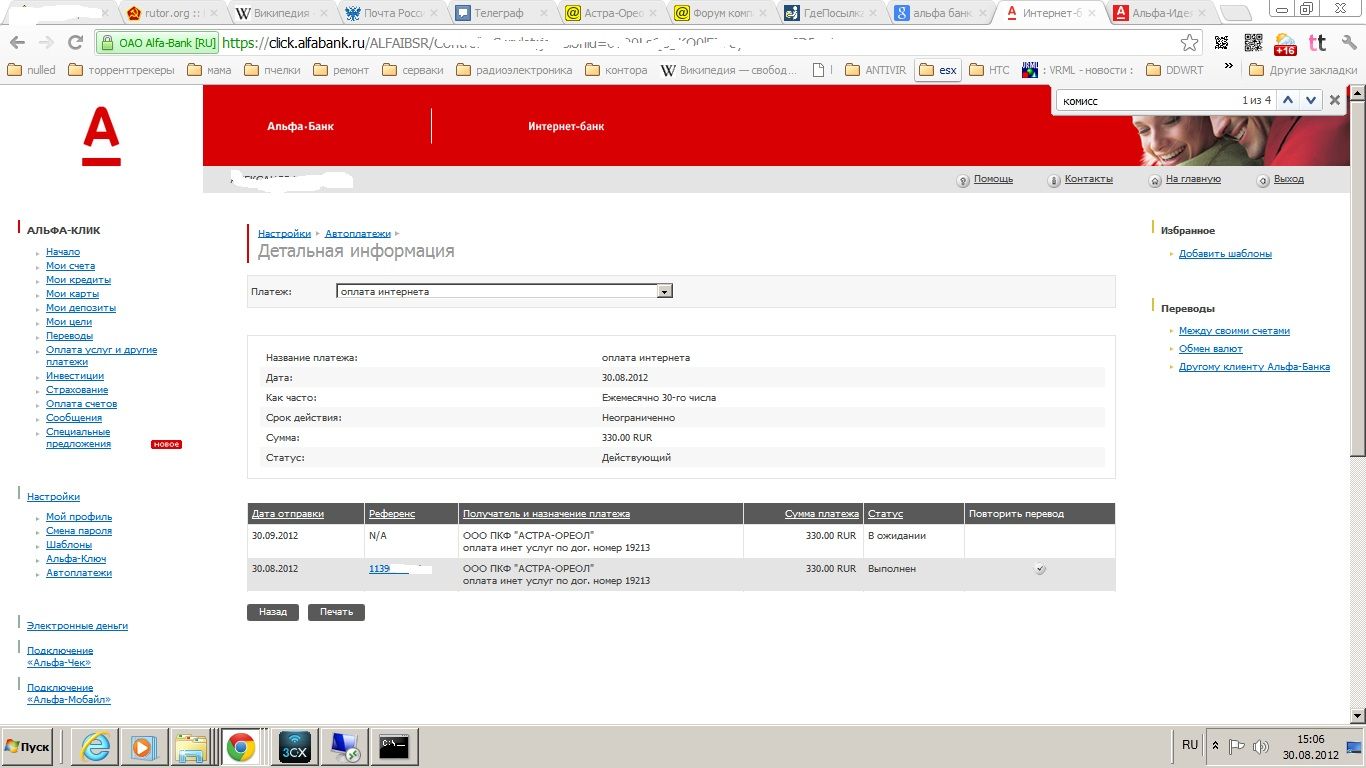The height and width of the screenshot is (768, 1366).
Task: Close the find bar
Action: point(1335,100)
